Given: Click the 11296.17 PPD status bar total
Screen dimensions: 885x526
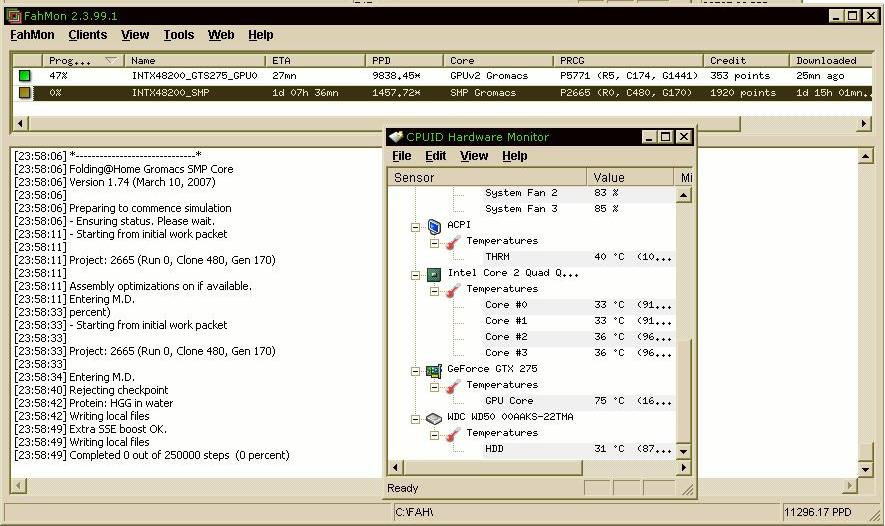Looking at the screenshot, I should pos(817,512).
